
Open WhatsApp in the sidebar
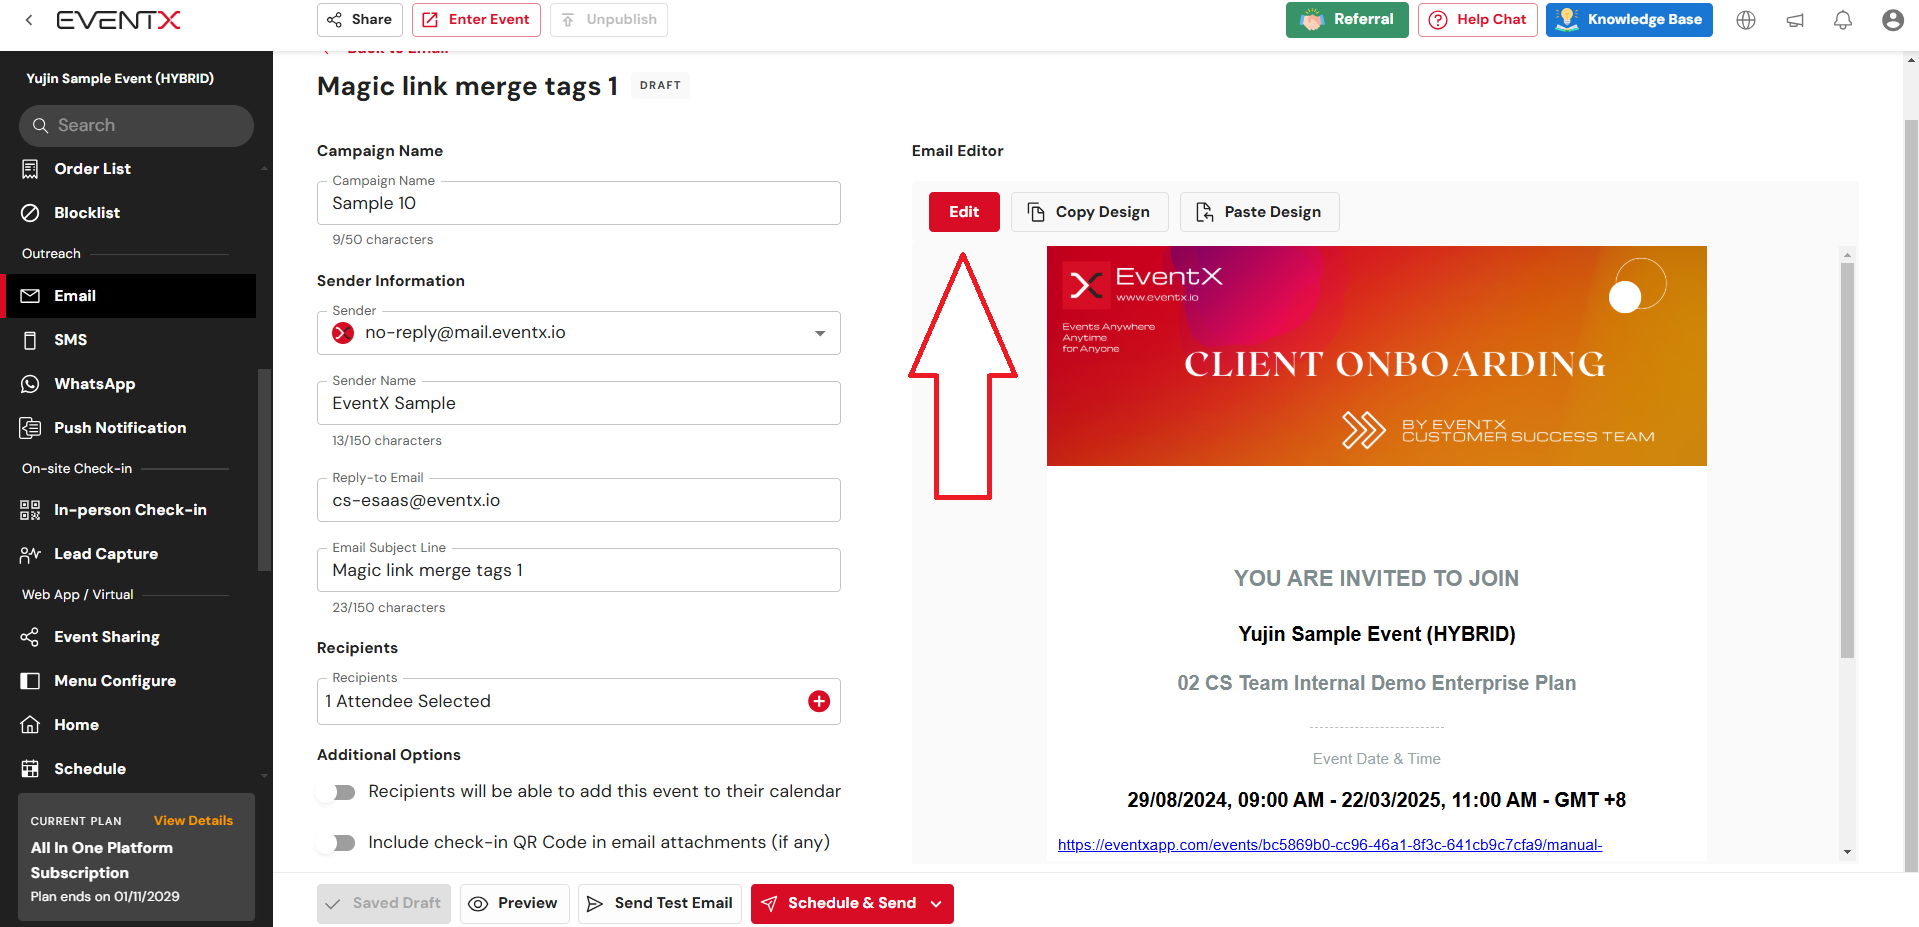click(x=94, y=384)
